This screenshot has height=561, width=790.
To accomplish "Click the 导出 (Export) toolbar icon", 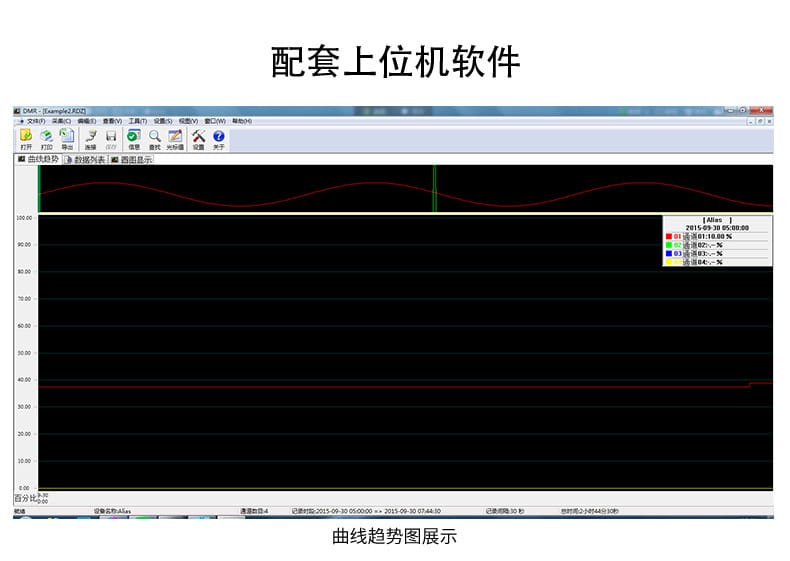I will point(67,137).
